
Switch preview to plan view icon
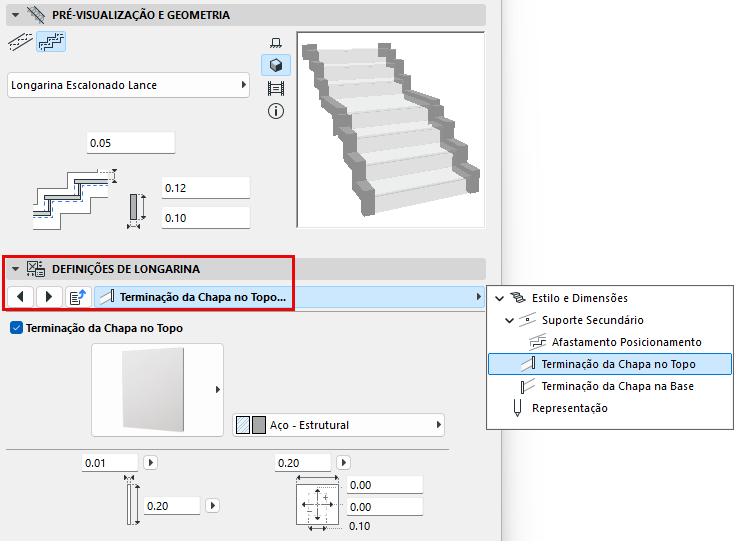276,43
